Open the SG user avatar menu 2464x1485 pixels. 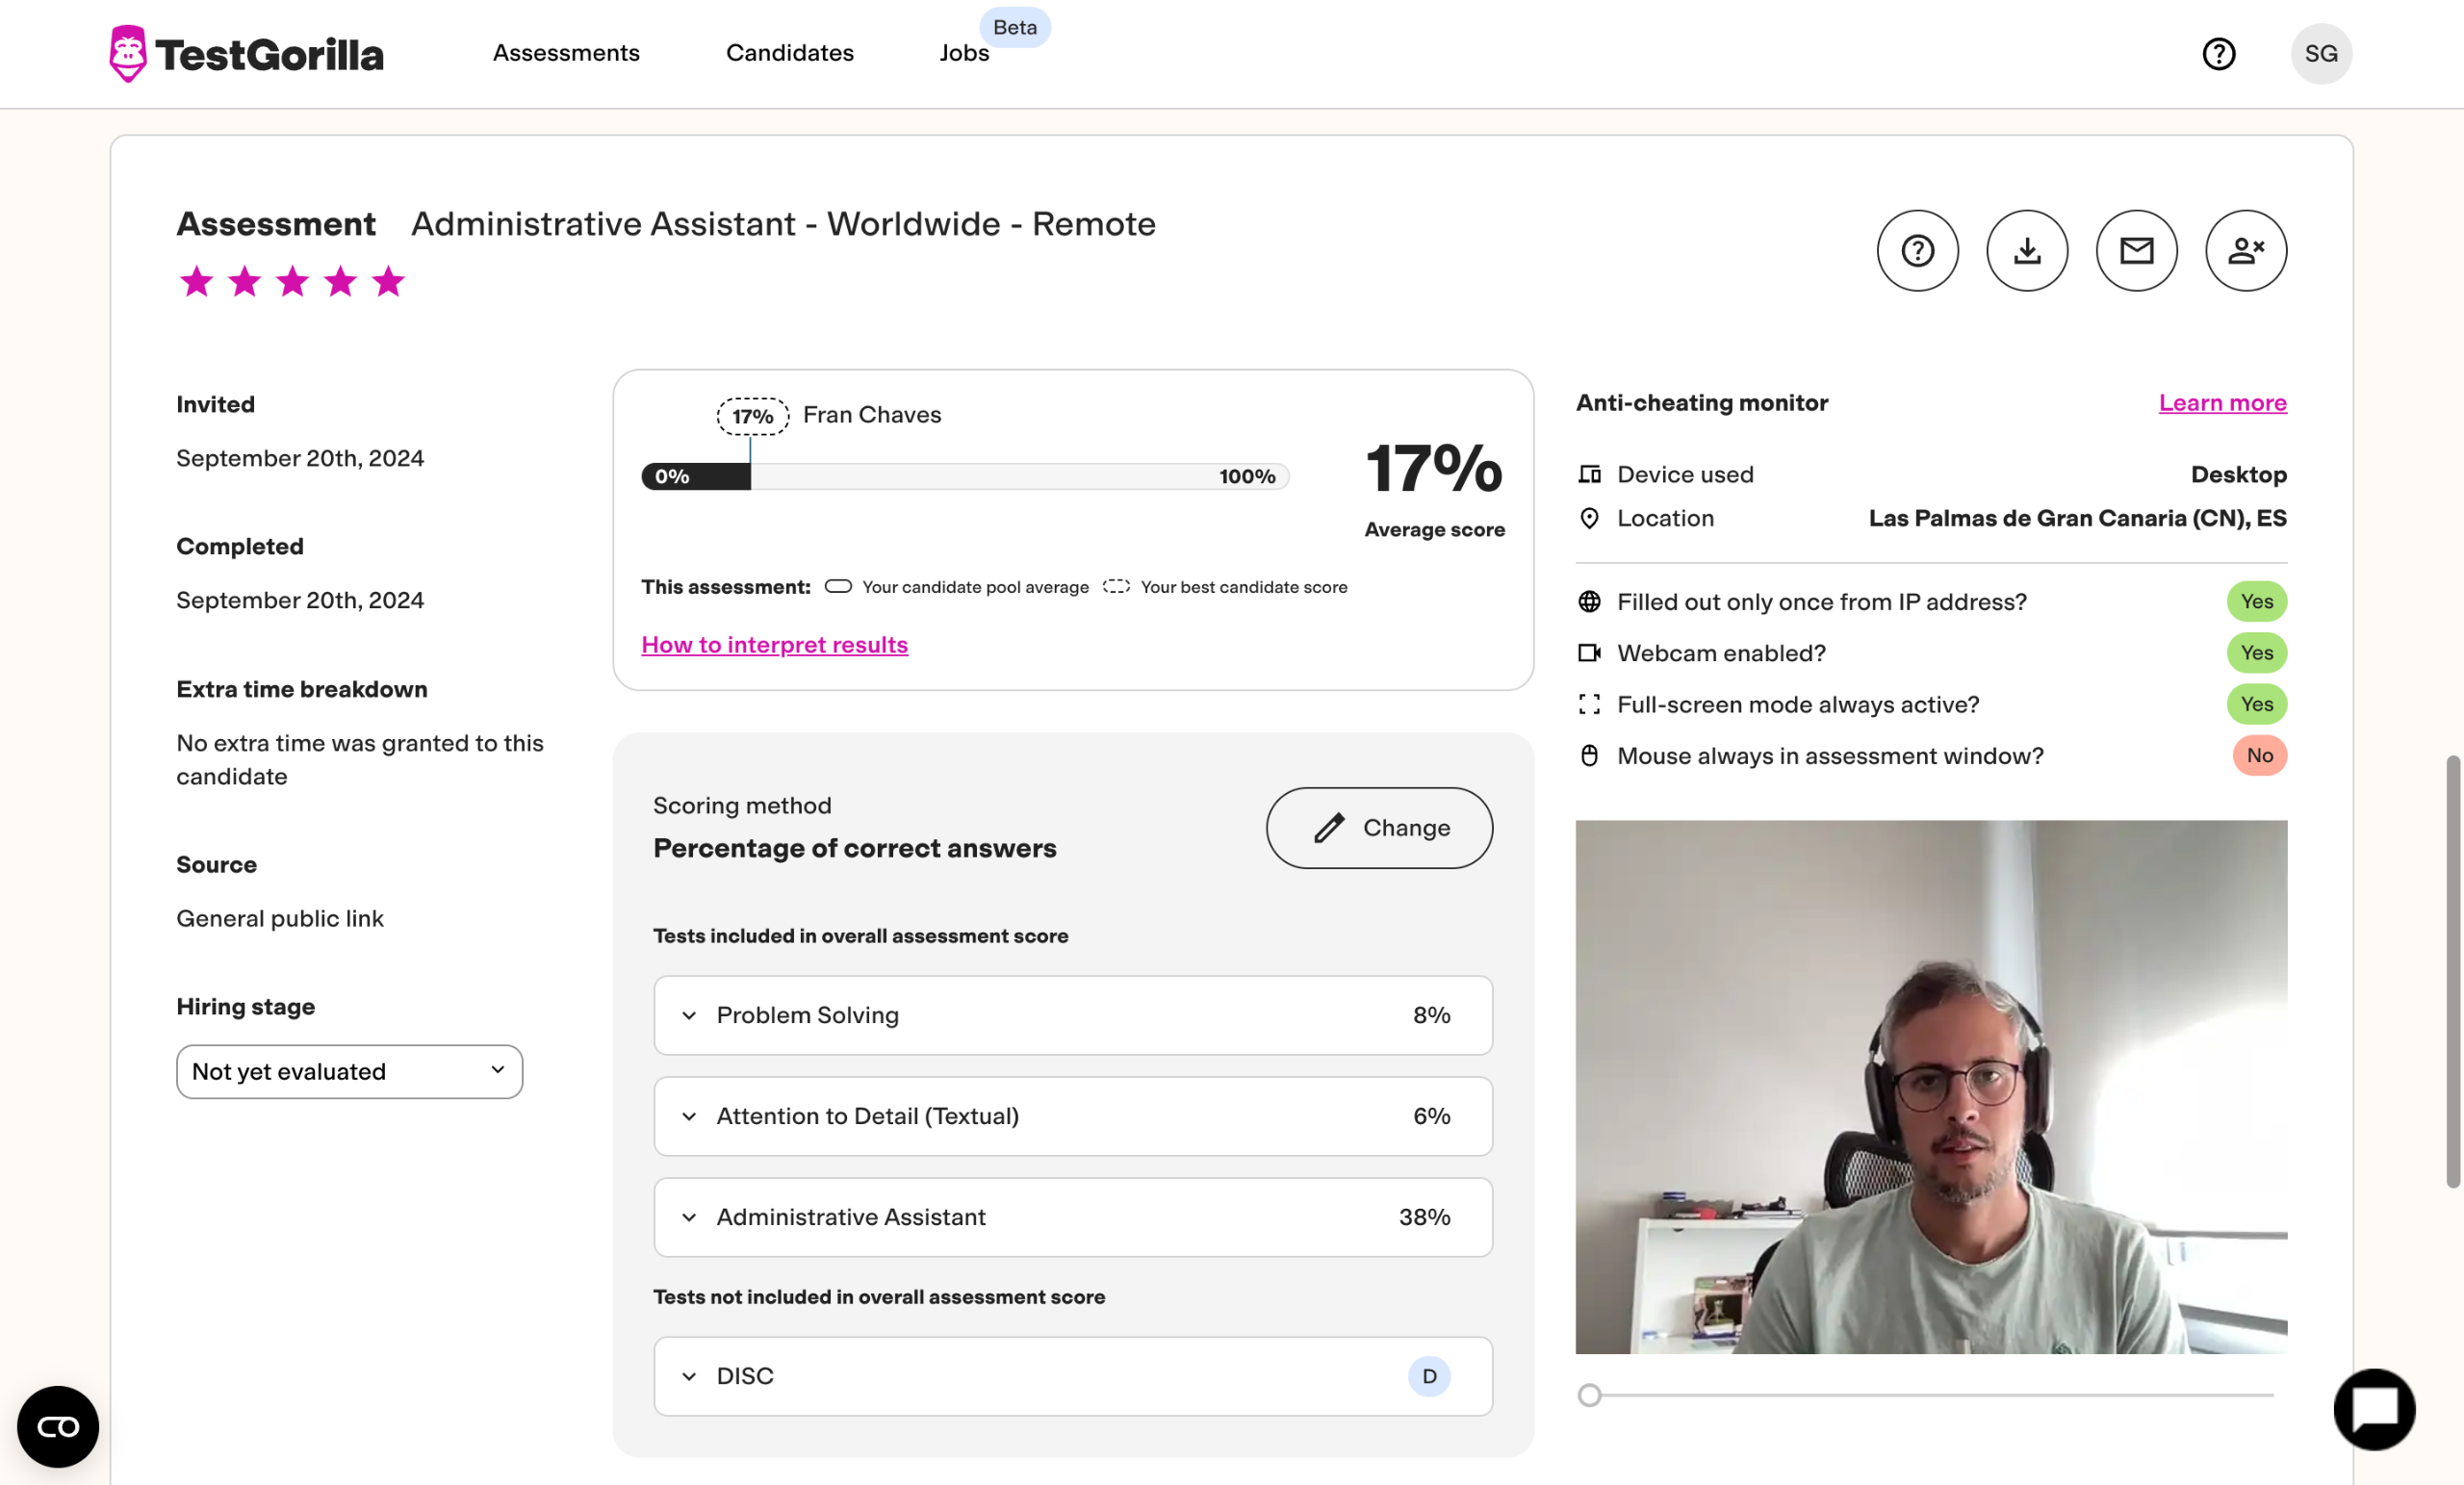coord(2320,53)
